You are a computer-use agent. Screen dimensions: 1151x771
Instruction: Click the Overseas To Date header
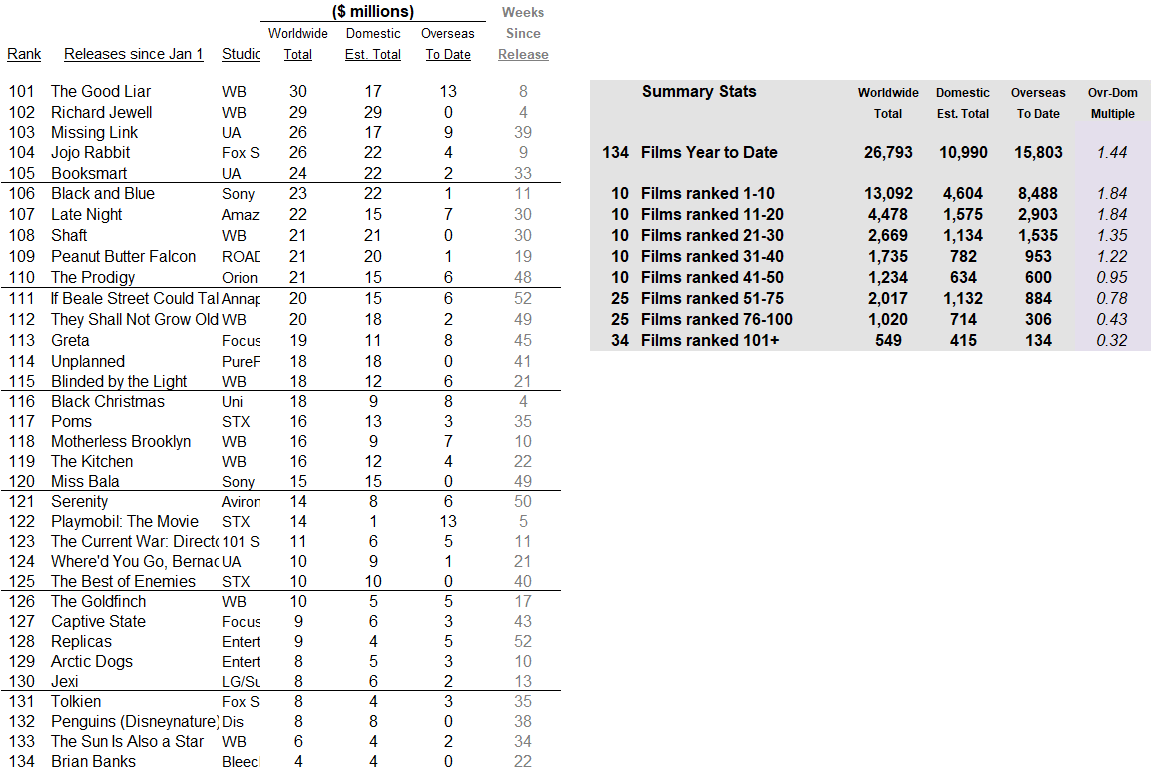pos(448,44)
